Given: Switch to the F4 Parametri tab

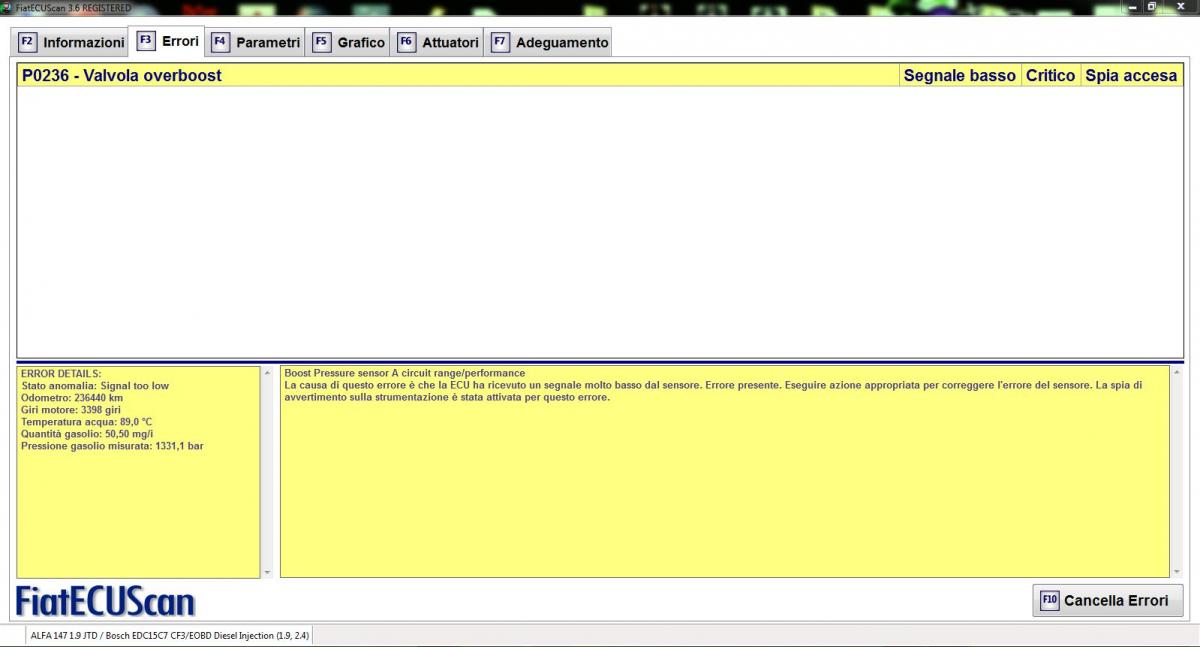Looking at the screenshot, I should [256, 42].
